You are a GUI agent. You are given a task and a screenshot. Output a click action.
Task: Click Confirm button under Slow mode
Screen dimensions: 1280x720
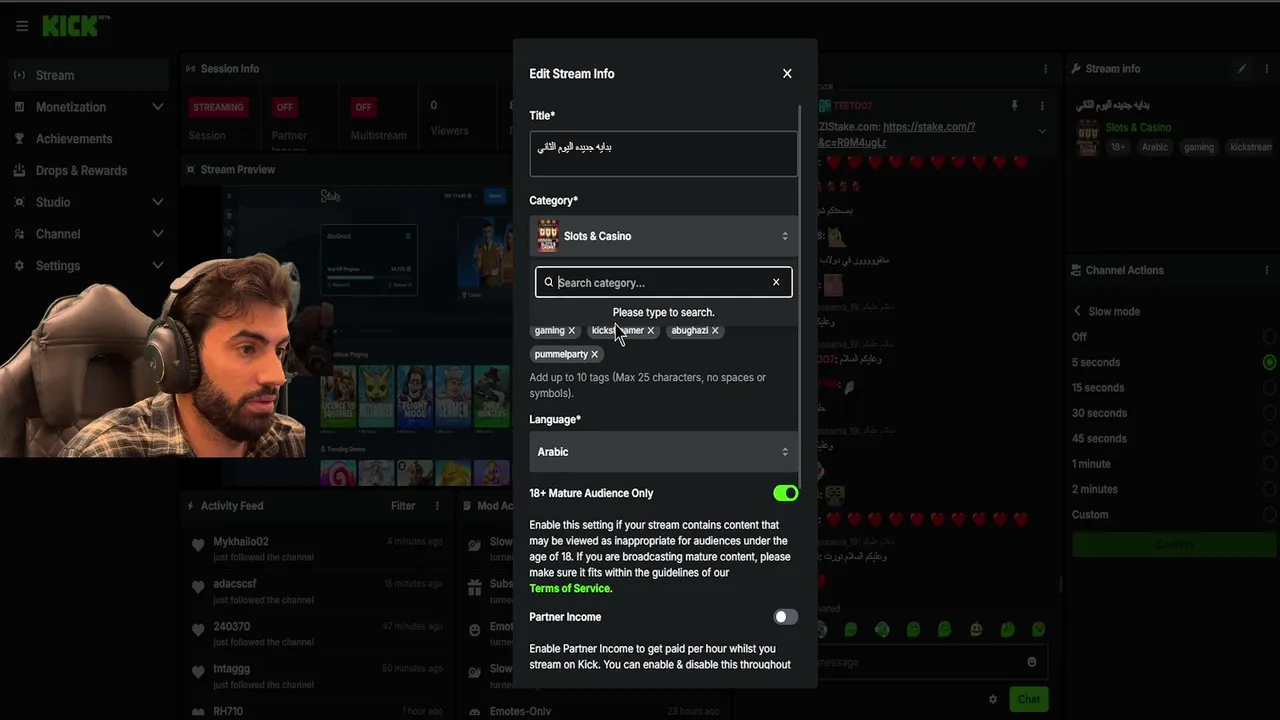point(1174,545)
